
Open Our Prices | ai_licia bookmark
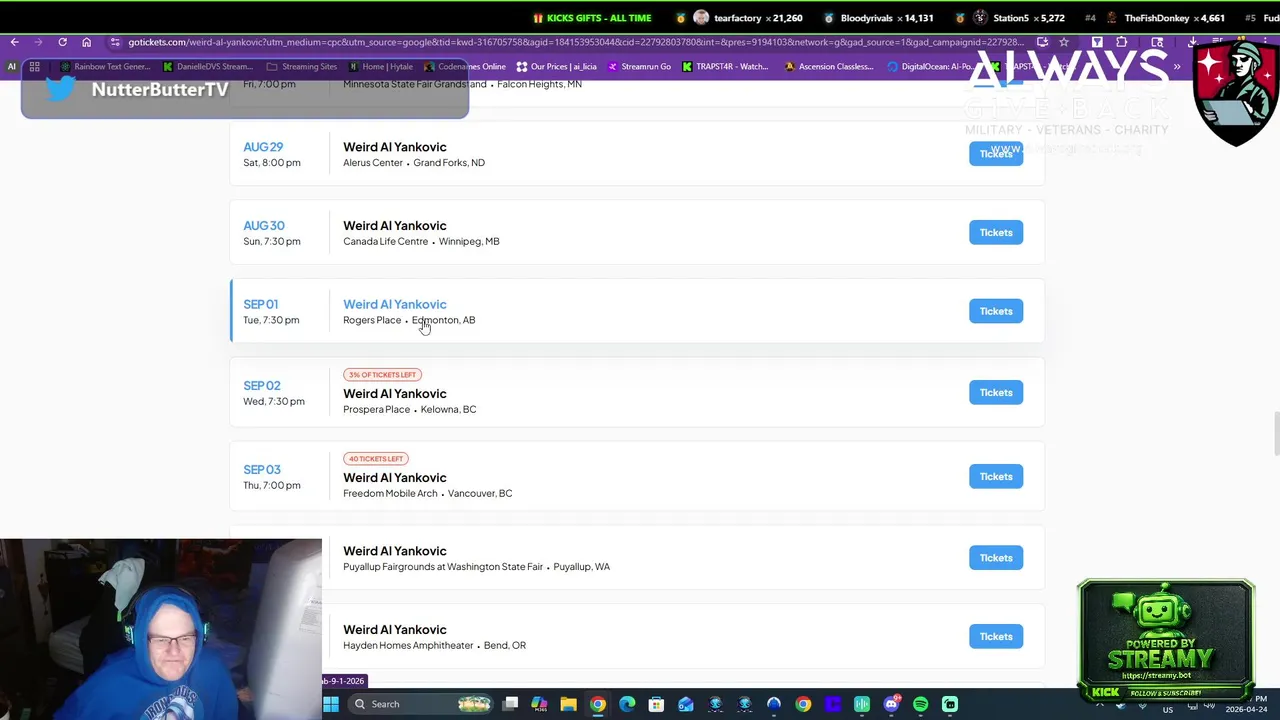[556, 67]
